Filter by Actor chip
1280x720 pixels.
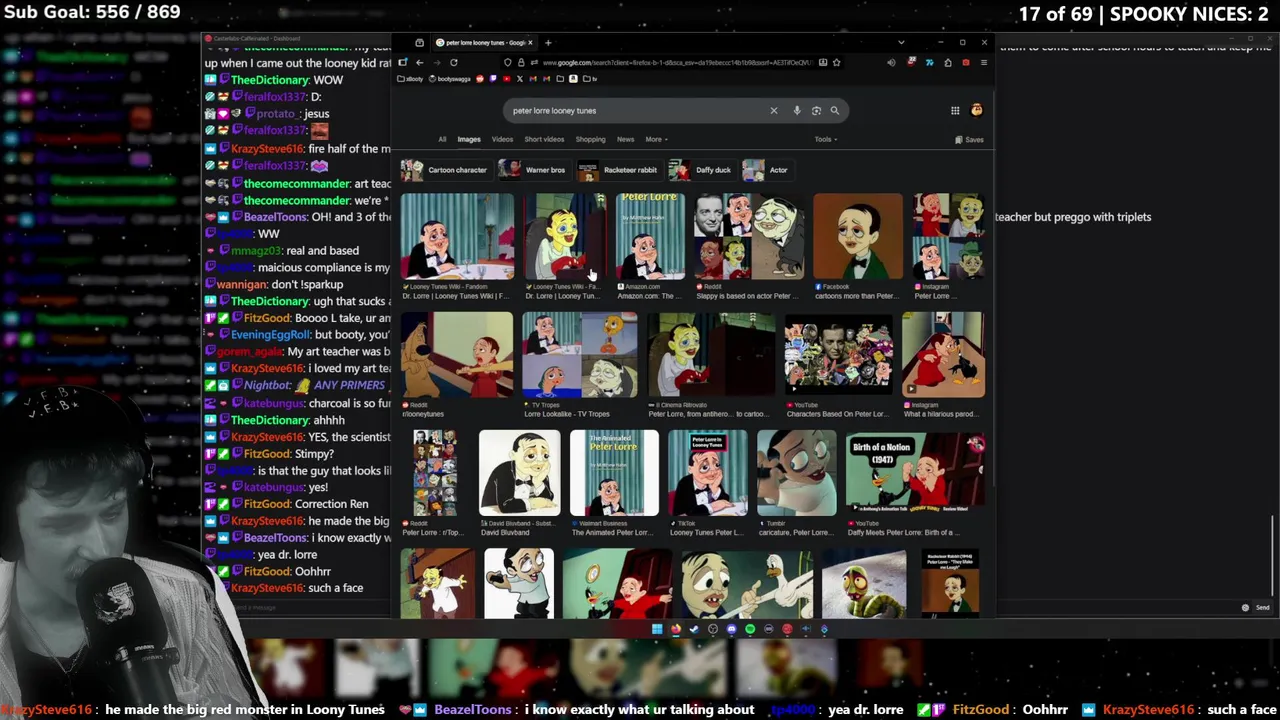pyautogui.click(x=766, y=170)
